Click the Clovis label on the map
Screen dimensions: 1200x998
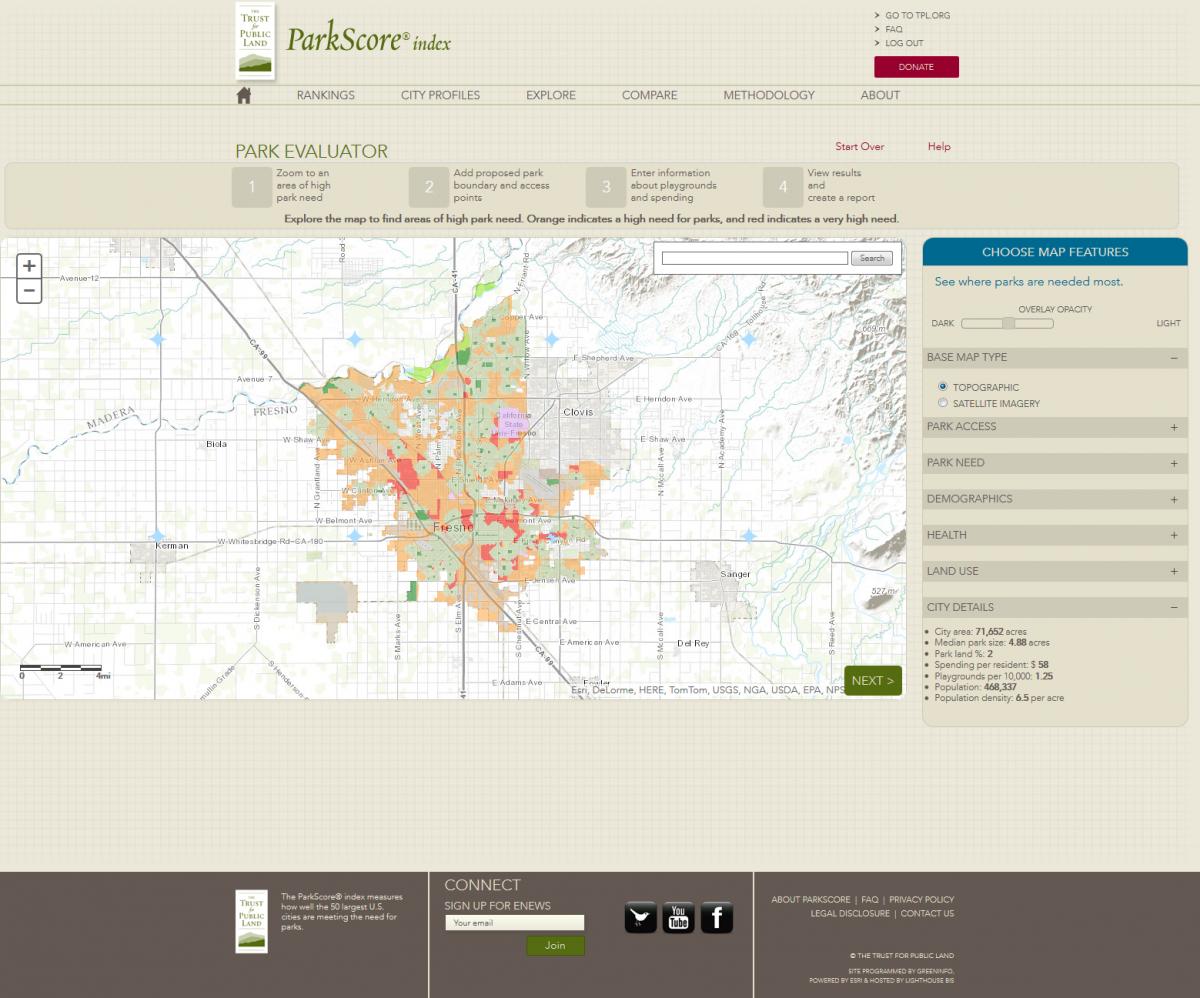pos(578,411)
